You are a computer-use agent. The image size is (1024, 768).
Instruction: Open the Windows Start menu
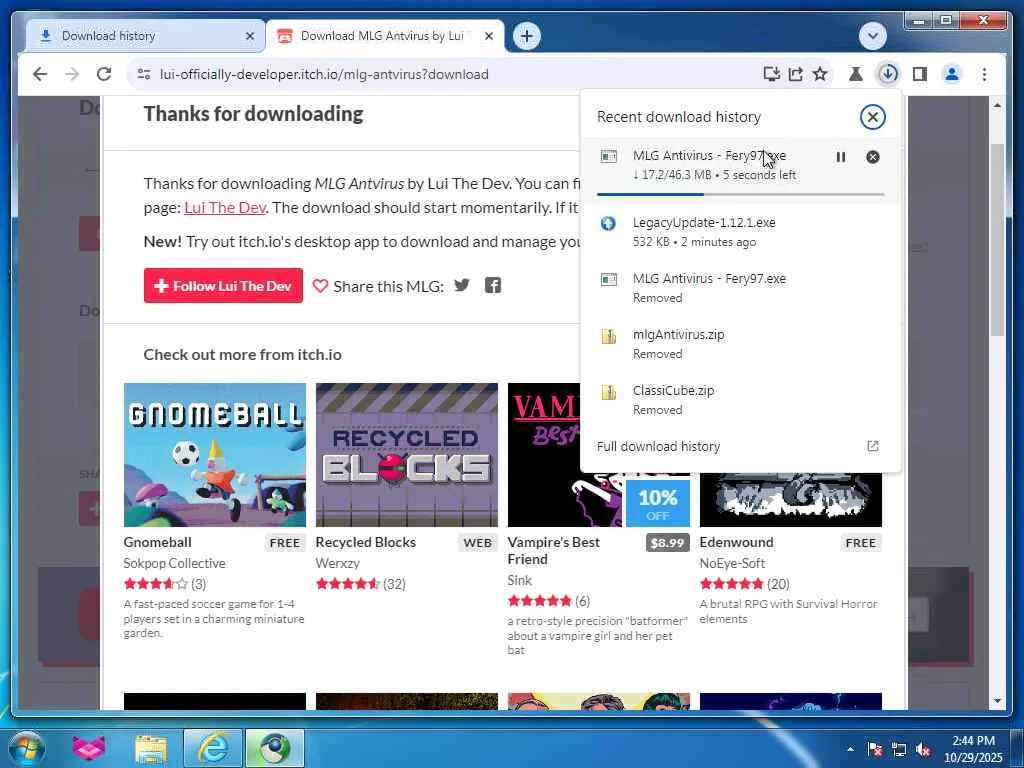[26, 748]
